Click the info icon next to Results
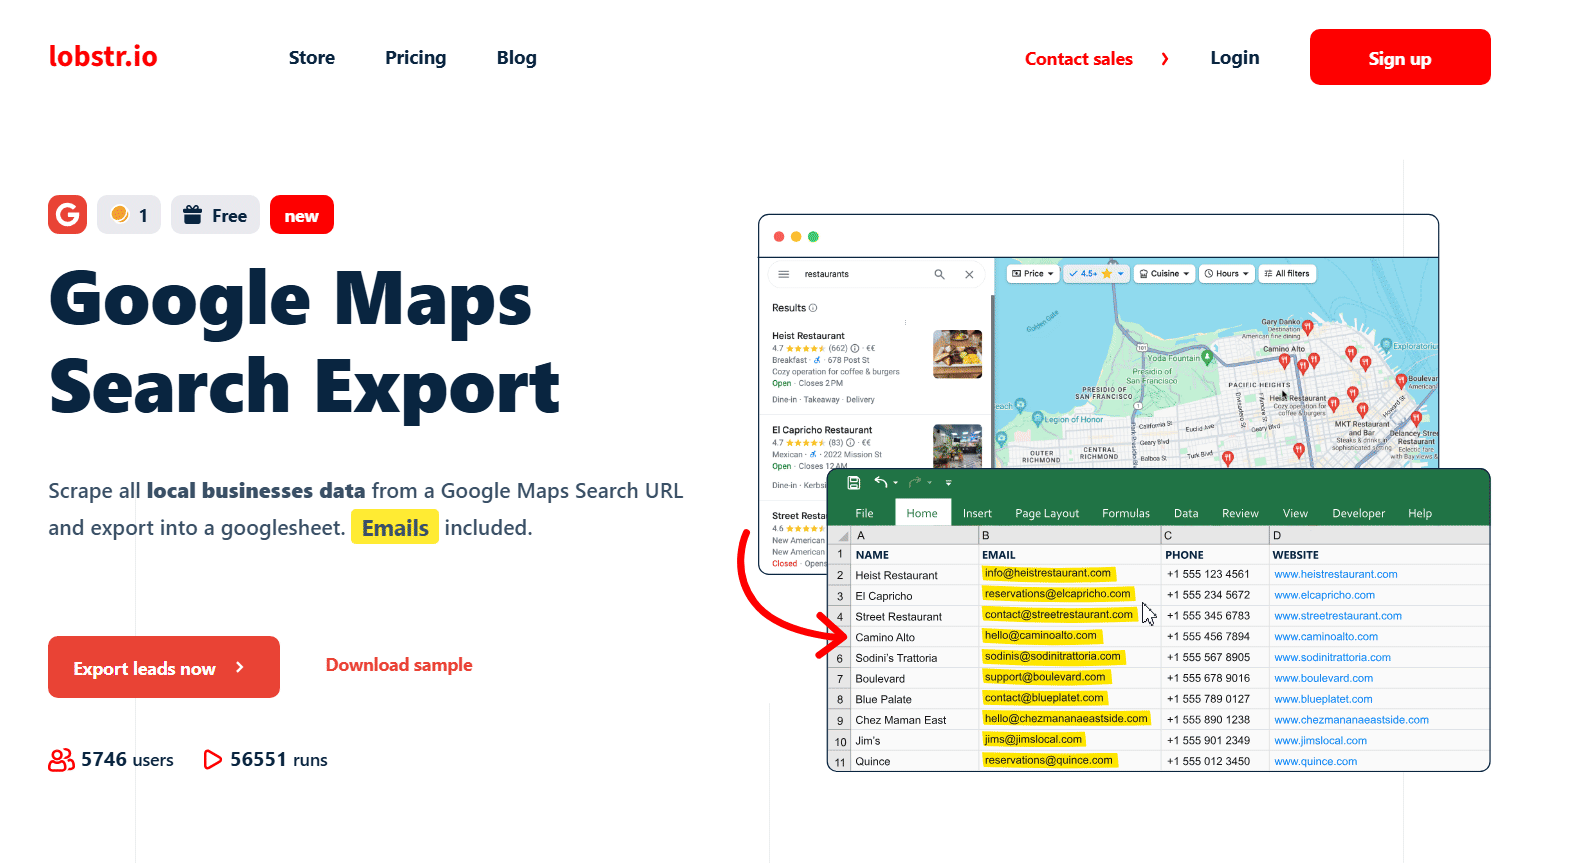Screen dimensions: 1577x863 813,308
